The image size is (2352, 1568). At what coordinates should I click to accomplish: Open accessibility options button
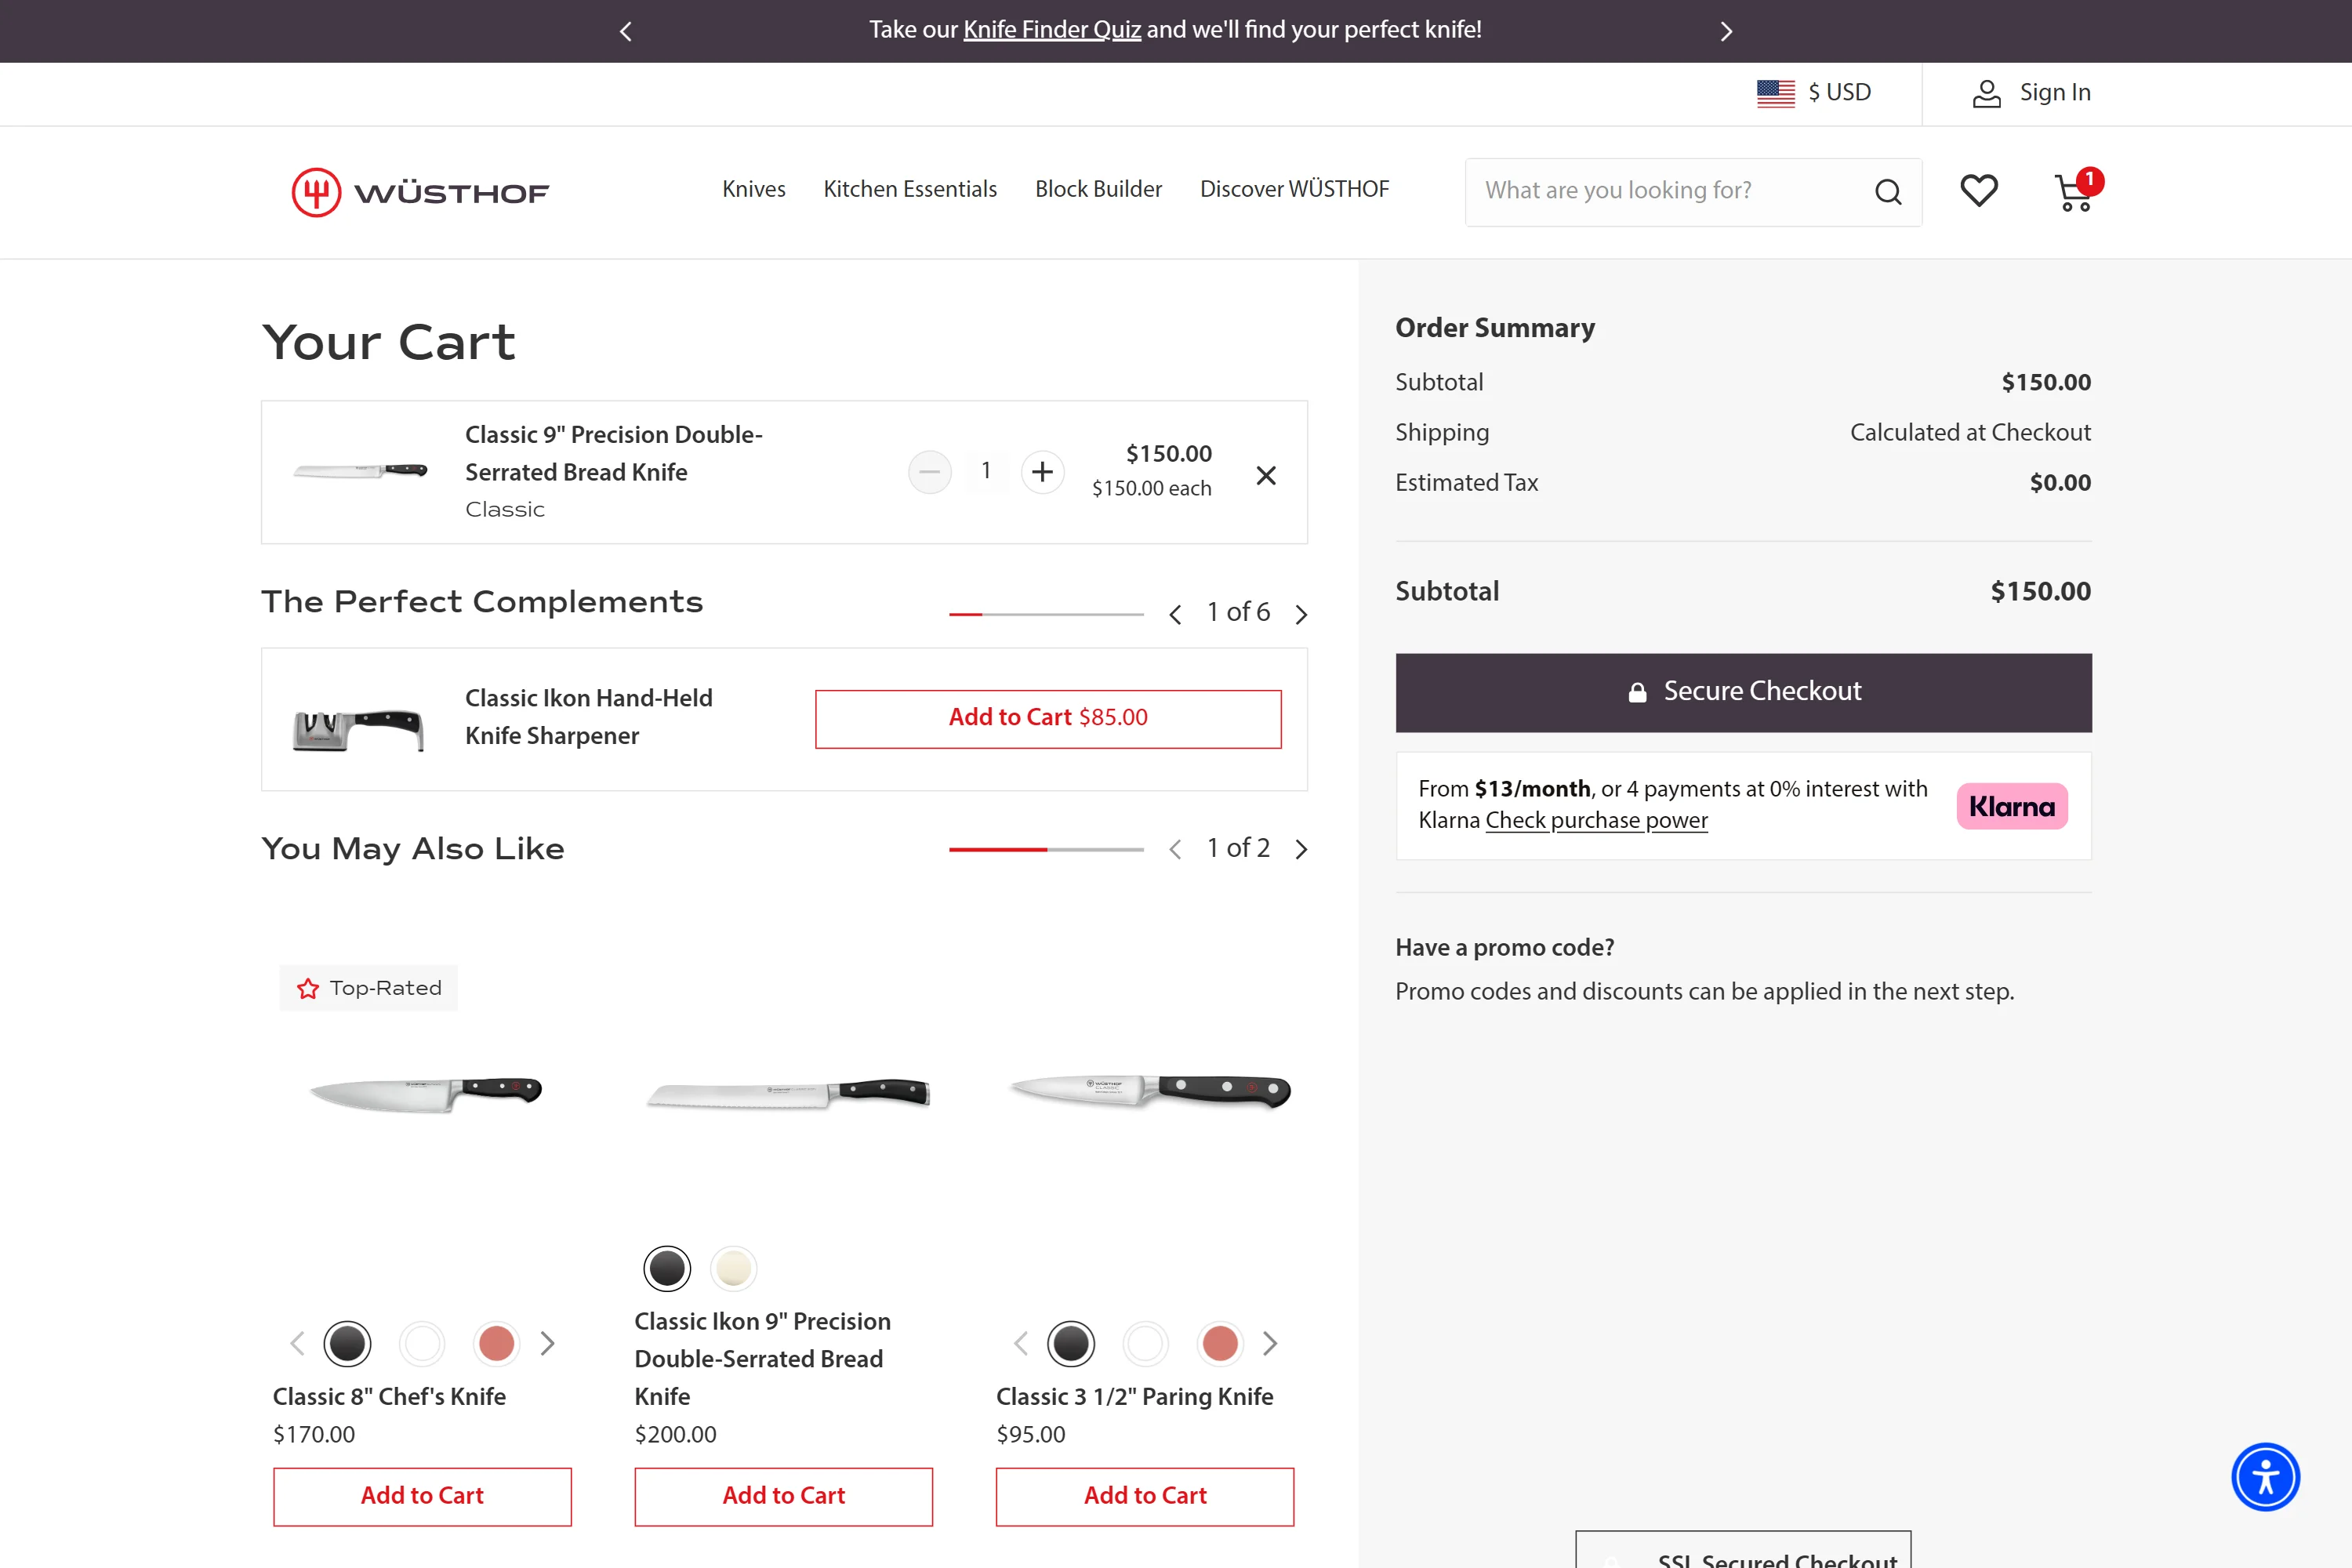[2265, 1476]
